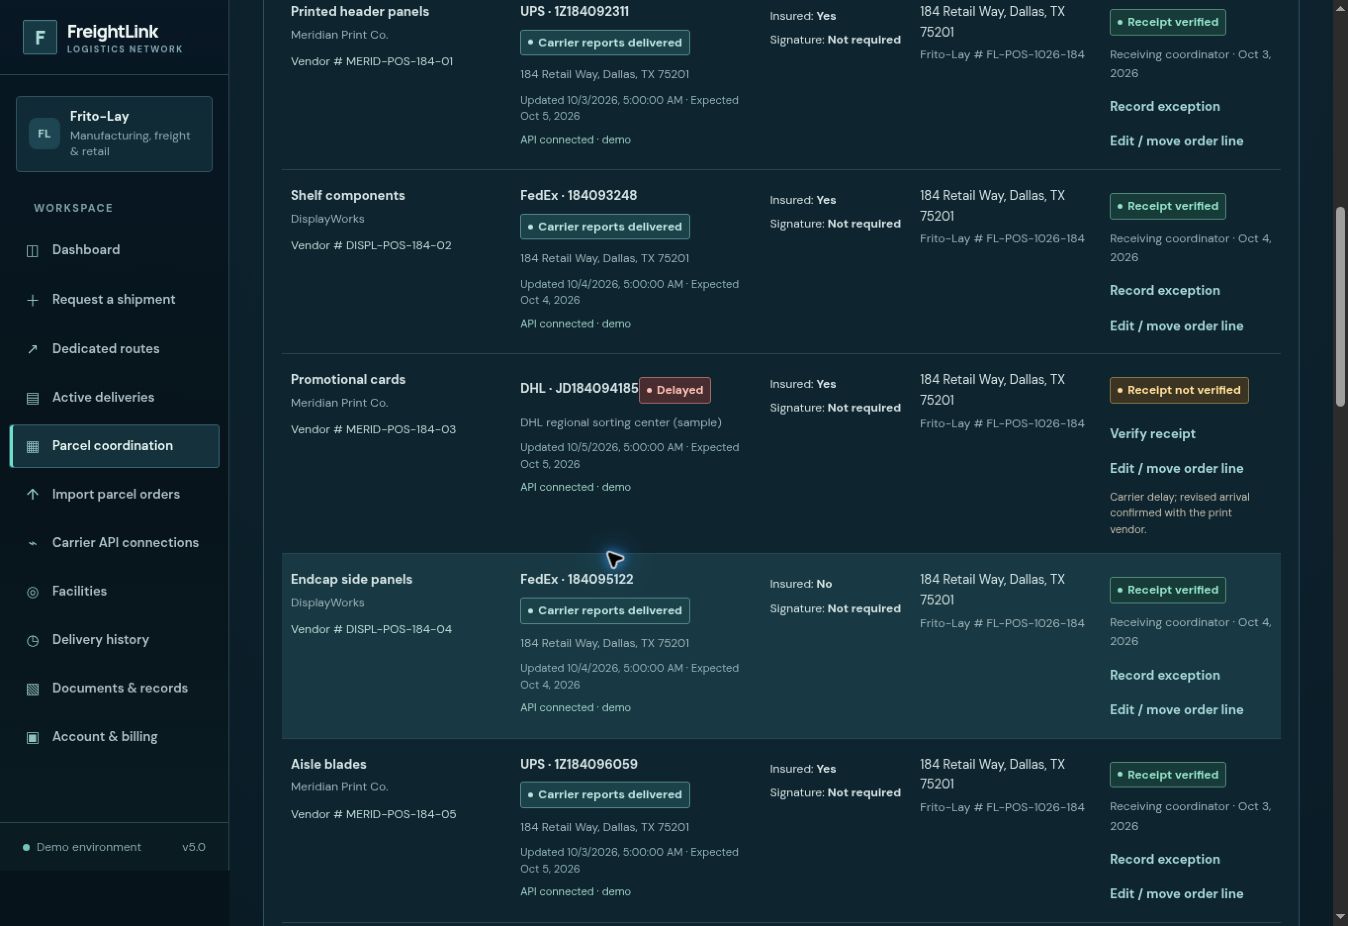Click the Frito-Lay FL avatar badge
Image resolution: width=1348 pixels, height=926 pixels.
(44, 133)
